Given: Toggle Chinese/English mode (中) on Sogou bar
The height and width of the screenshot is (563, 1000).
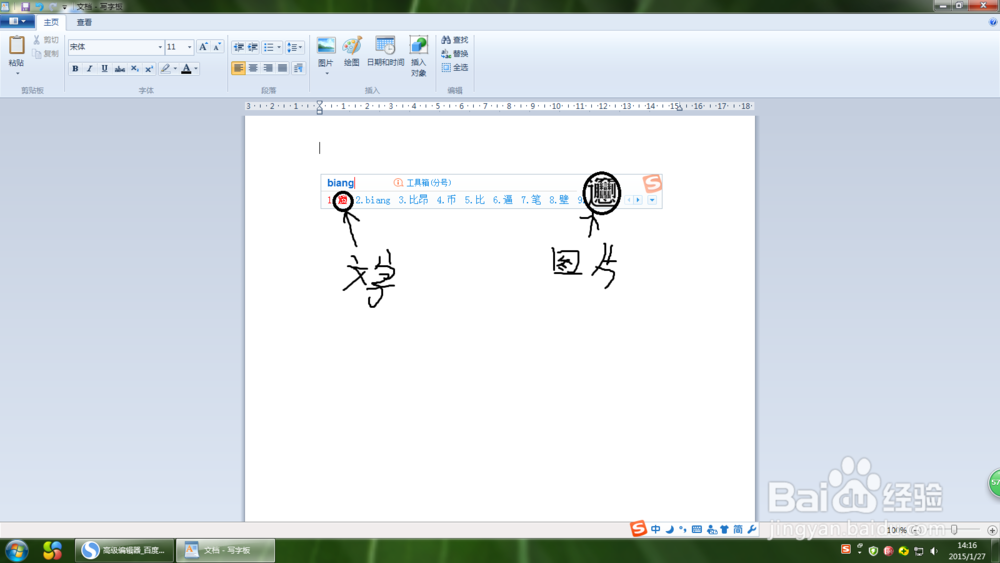Looking at the screenshot, I should (x=656, y=529).
